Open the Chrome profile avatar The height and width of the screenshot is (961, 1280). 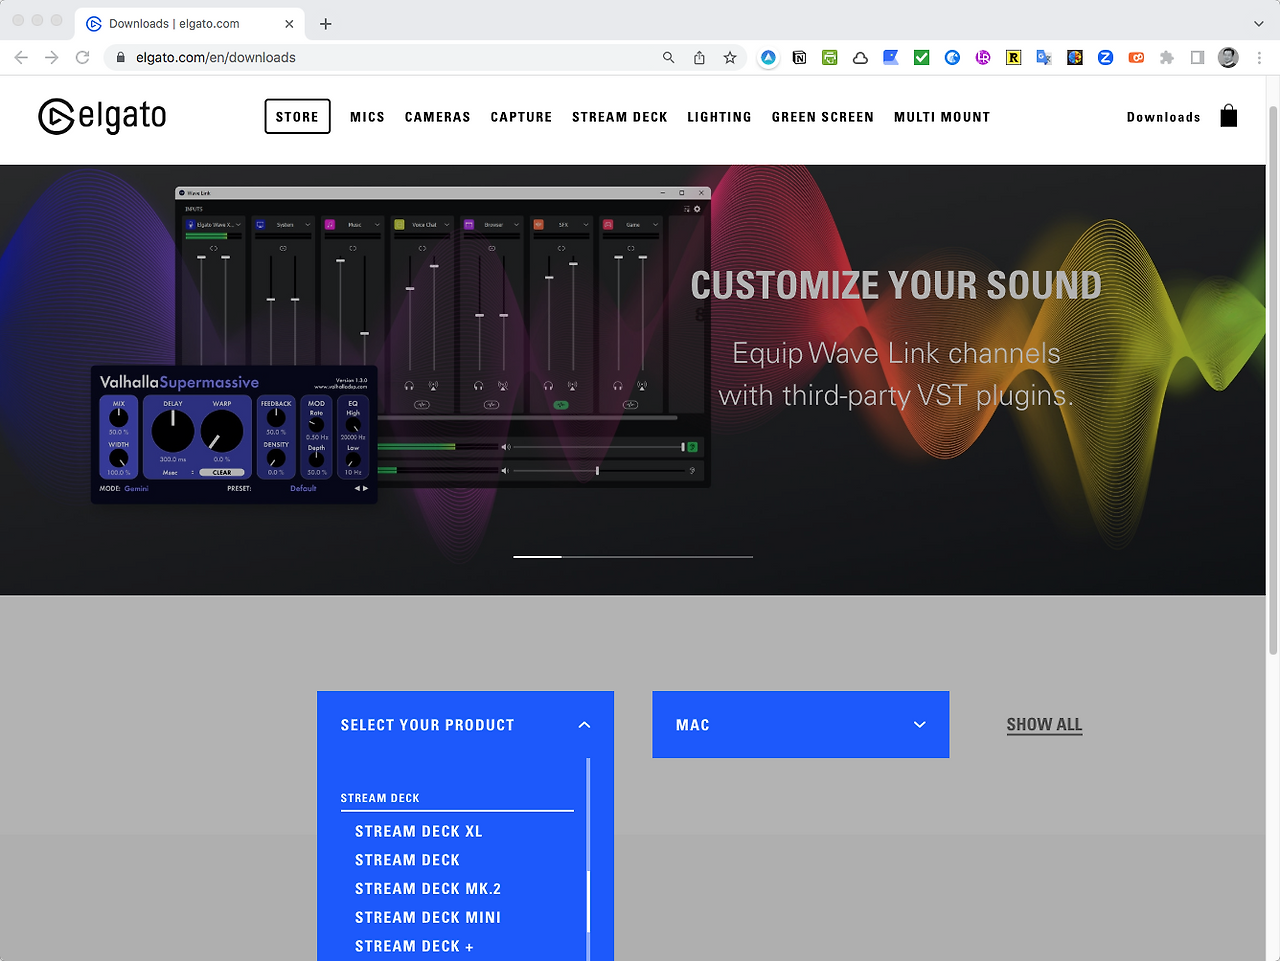(x=1228, y=58)
